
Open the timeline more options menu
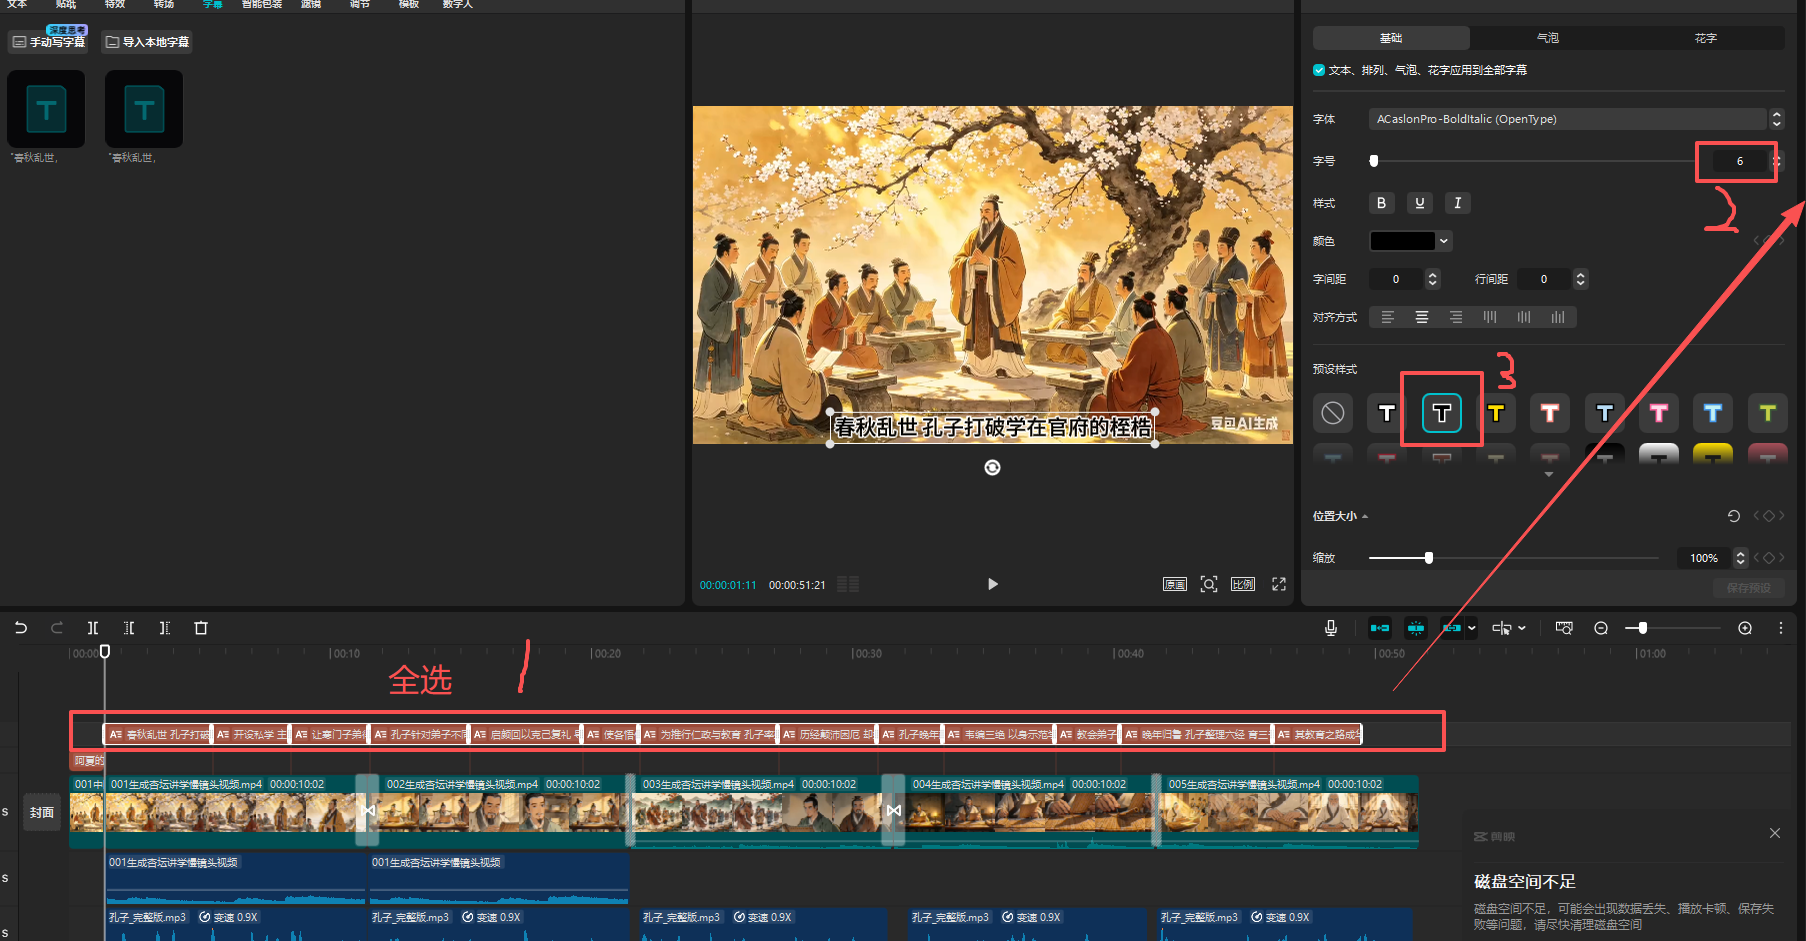[1781, 628]
